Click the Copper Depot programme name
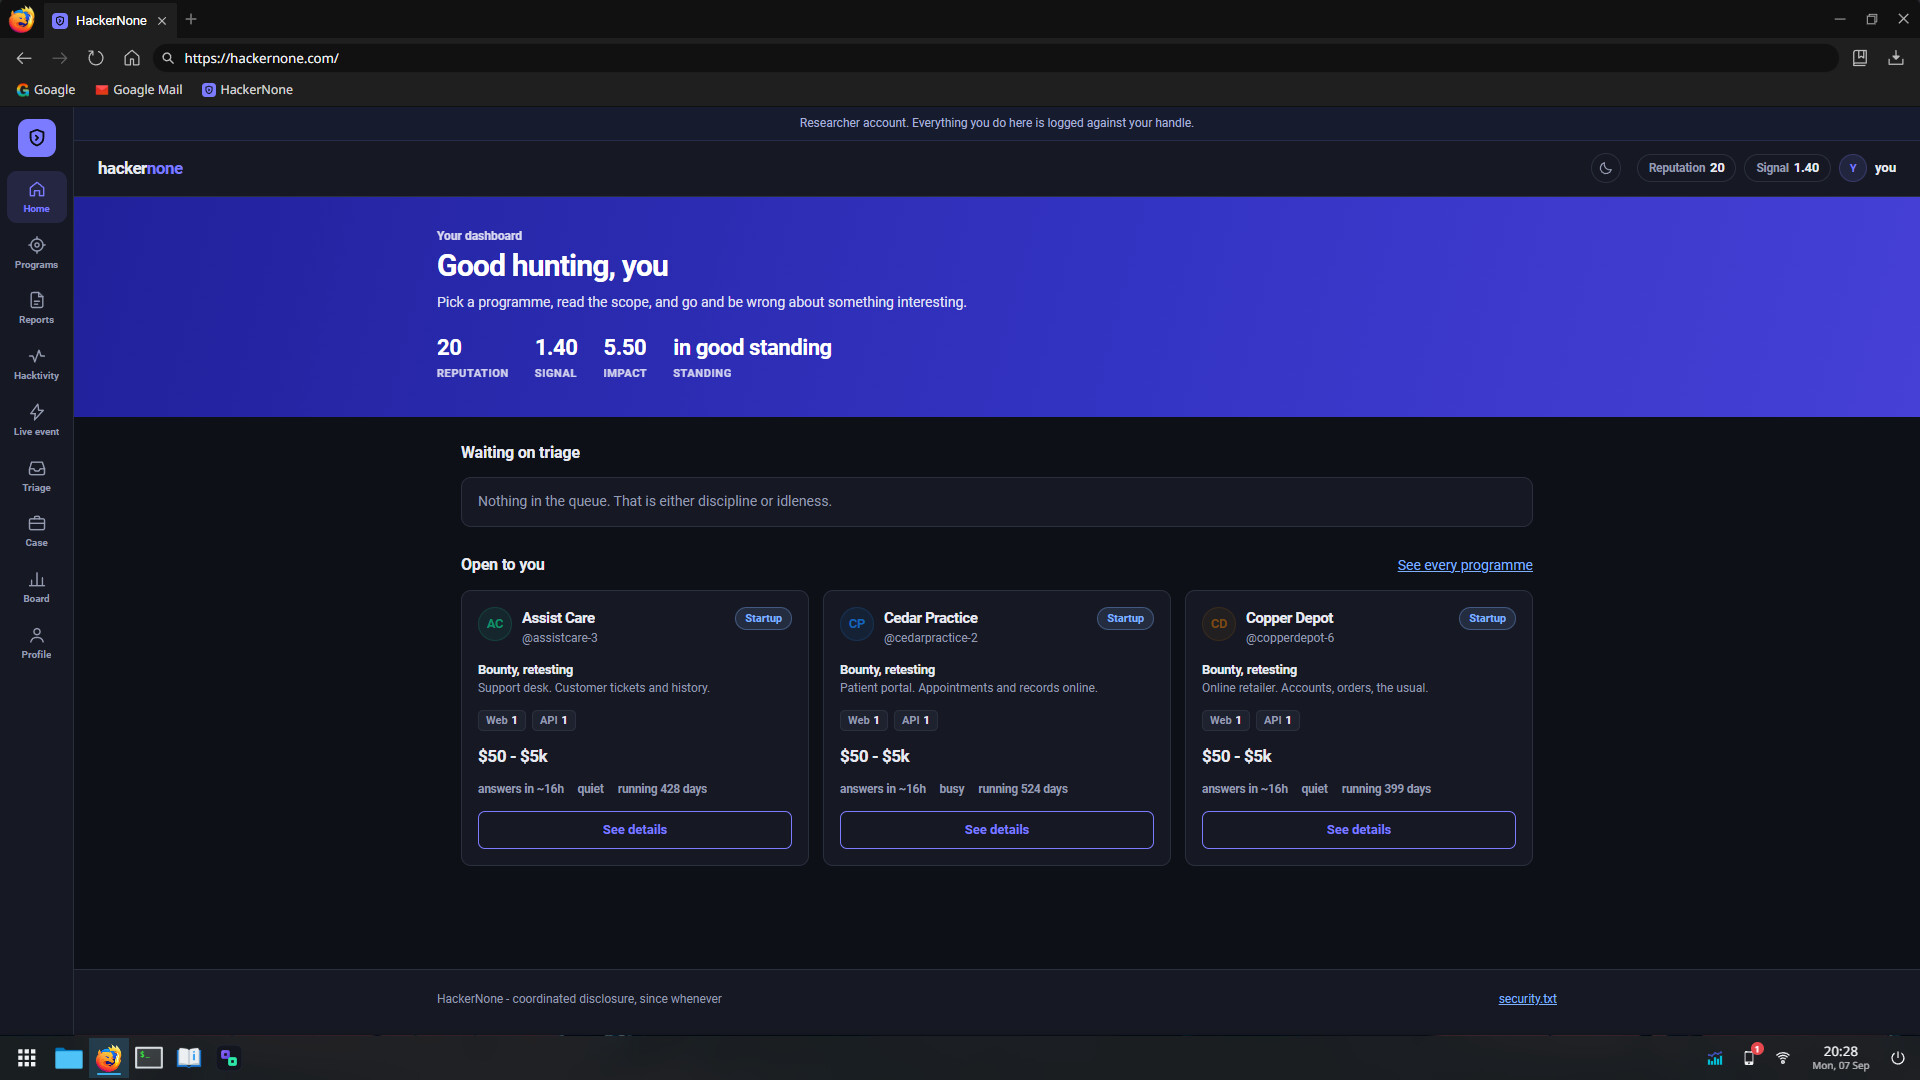This screenshot has width=1920, height=1080. (1289, 618)
